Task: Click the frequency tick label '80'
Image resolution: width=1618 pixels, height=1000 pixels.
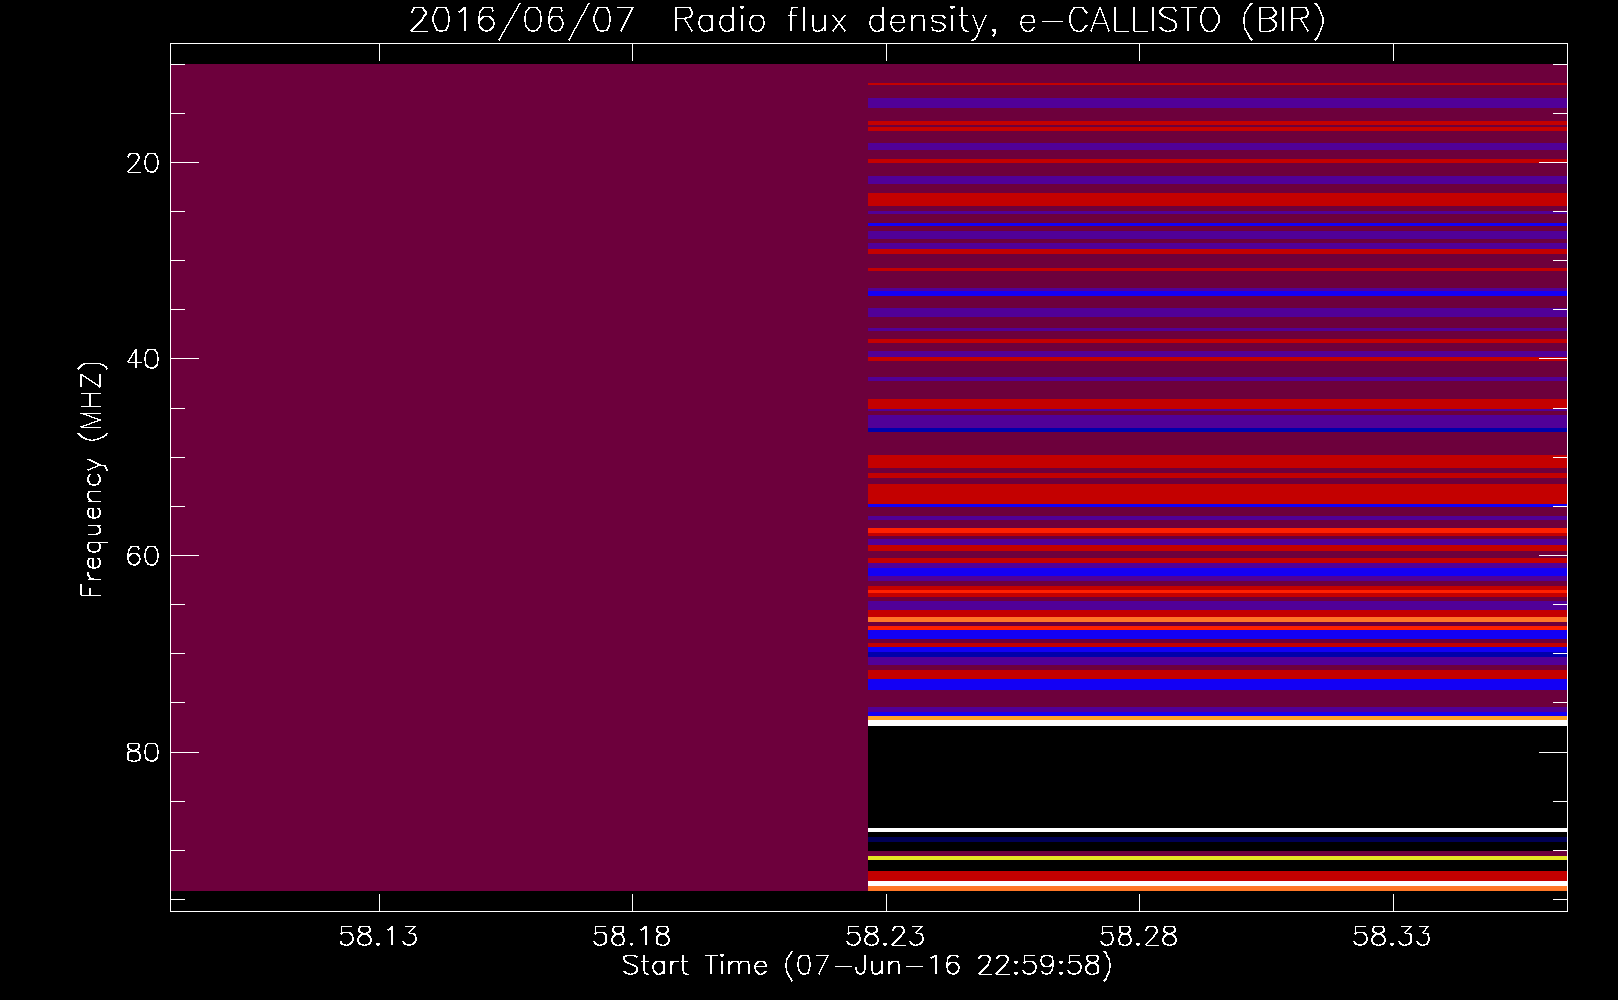Action: [x=144, y=751]
